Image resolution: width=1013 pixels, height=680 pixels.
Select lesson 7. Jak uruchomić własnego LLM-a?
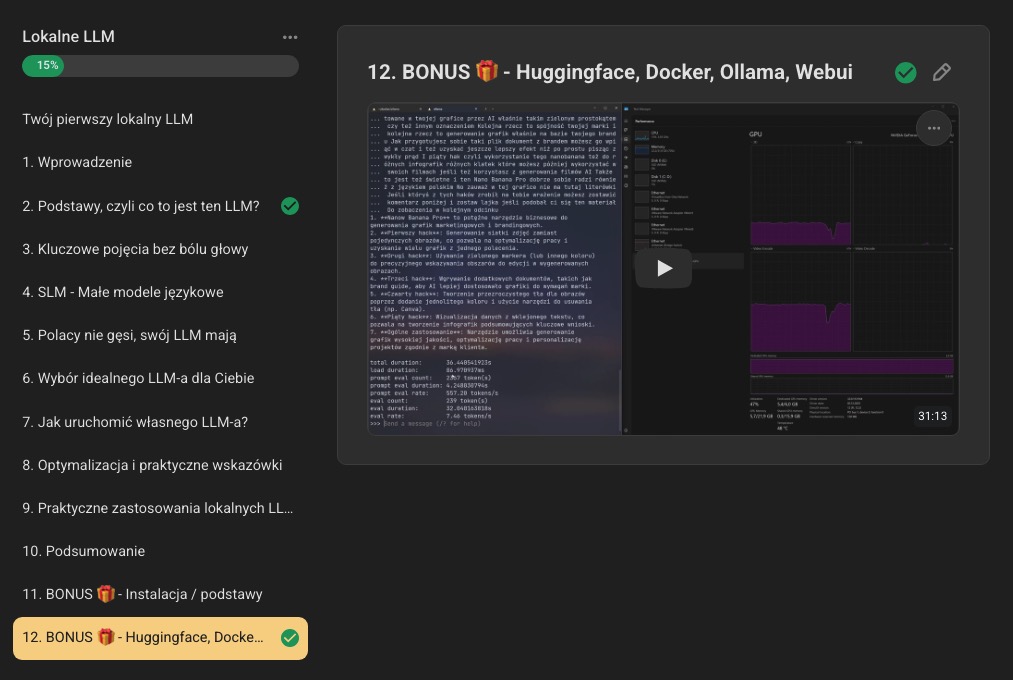point(160,422)
